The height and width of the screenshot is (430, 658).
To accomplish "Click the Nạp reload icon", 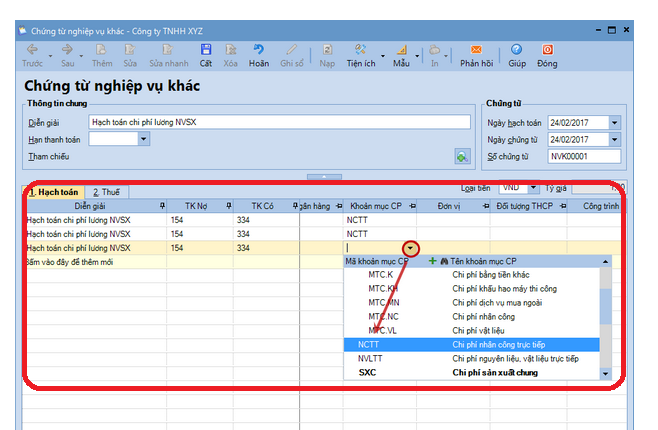I will click(x=327, y=50).
